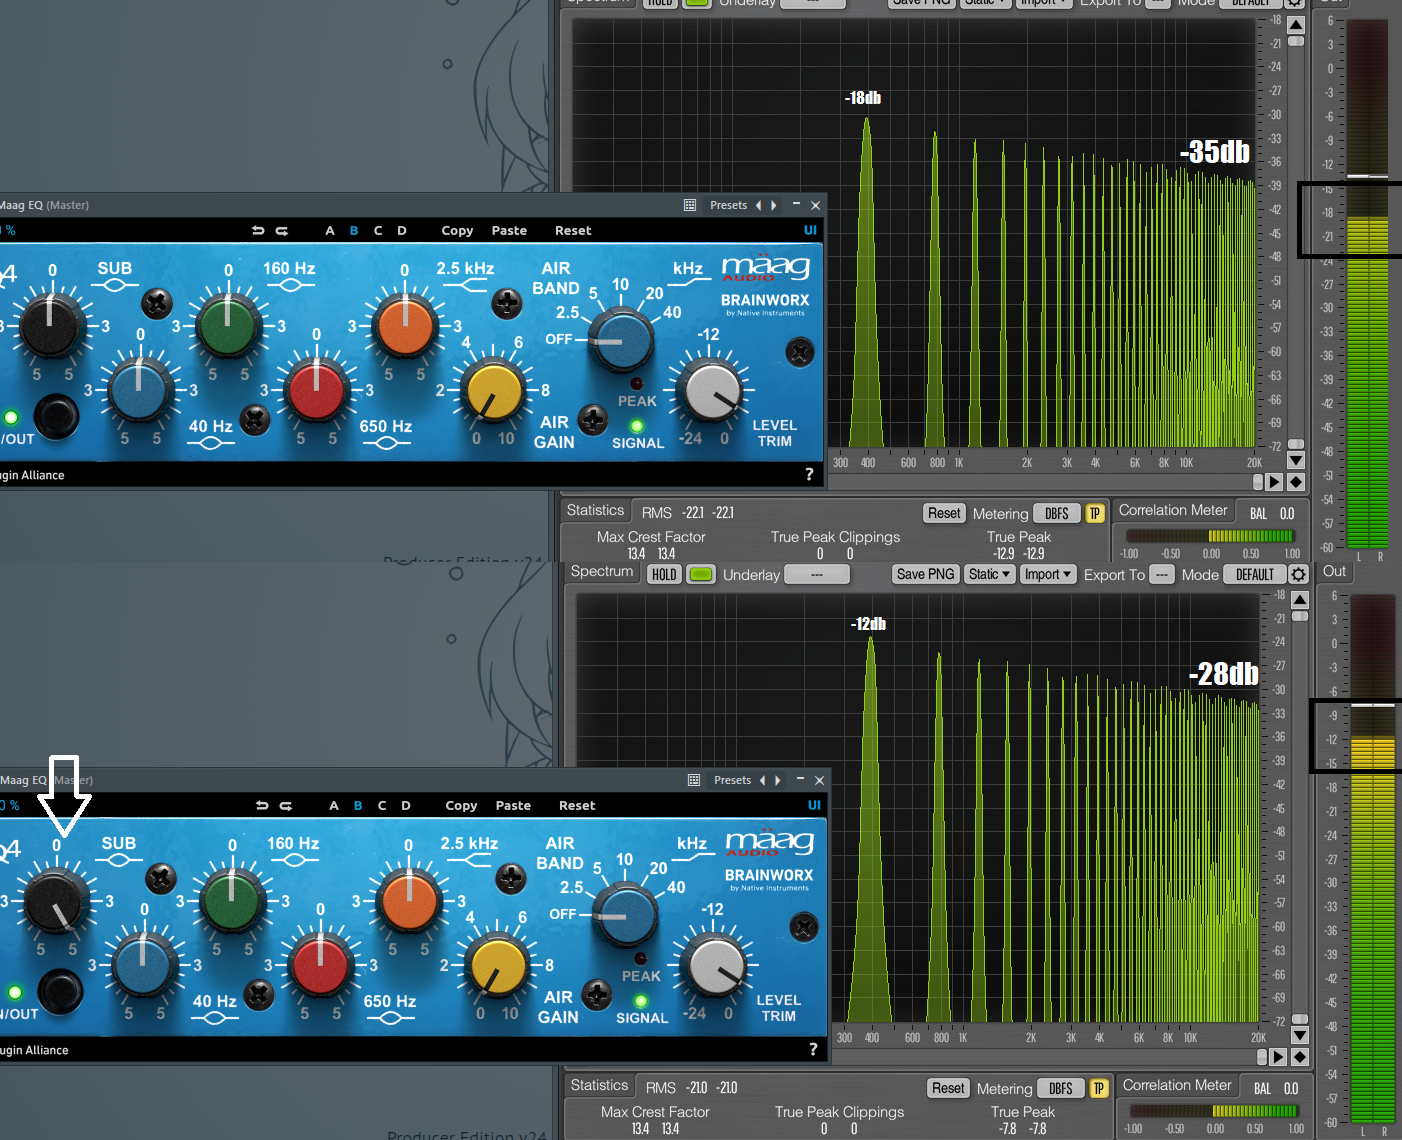Open DBFS metering selector in upper Statistics panel
Image resolution: width=1402 pixels, height=1140 pixels.
pos(1057,513)
